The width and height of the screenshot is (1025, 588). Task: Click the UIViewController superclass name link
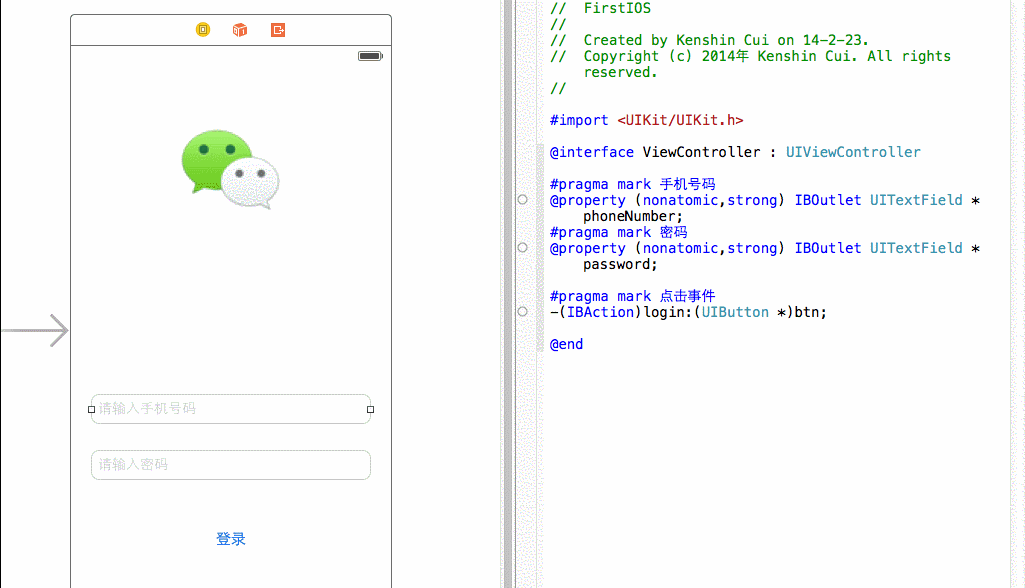pyautogui.click(x=853, y=151)
